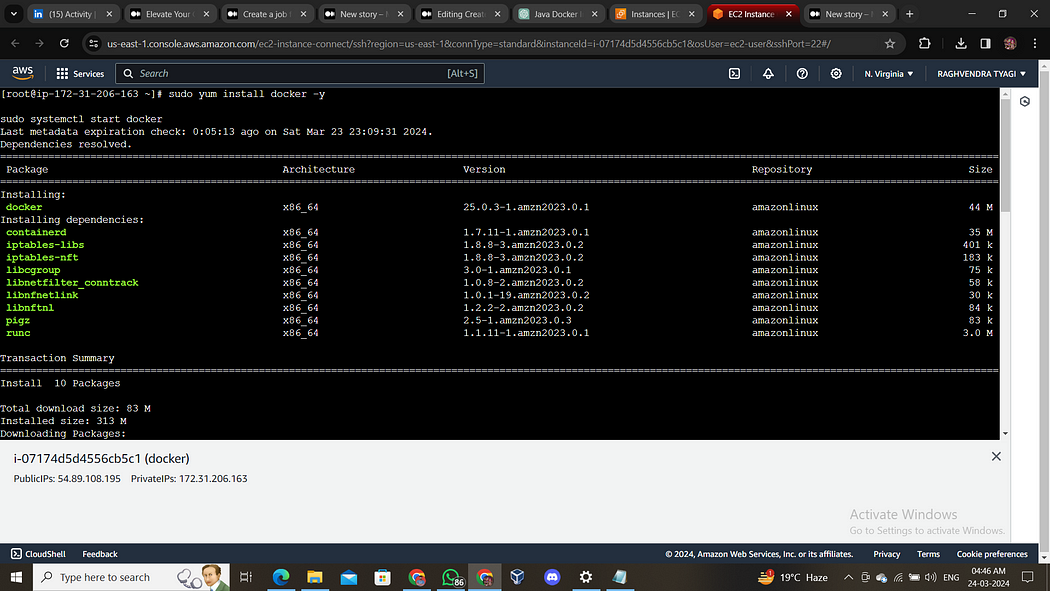Open WhatsApp from the taskbar
Screen dimensions: 1050x591
coord(451,577)
